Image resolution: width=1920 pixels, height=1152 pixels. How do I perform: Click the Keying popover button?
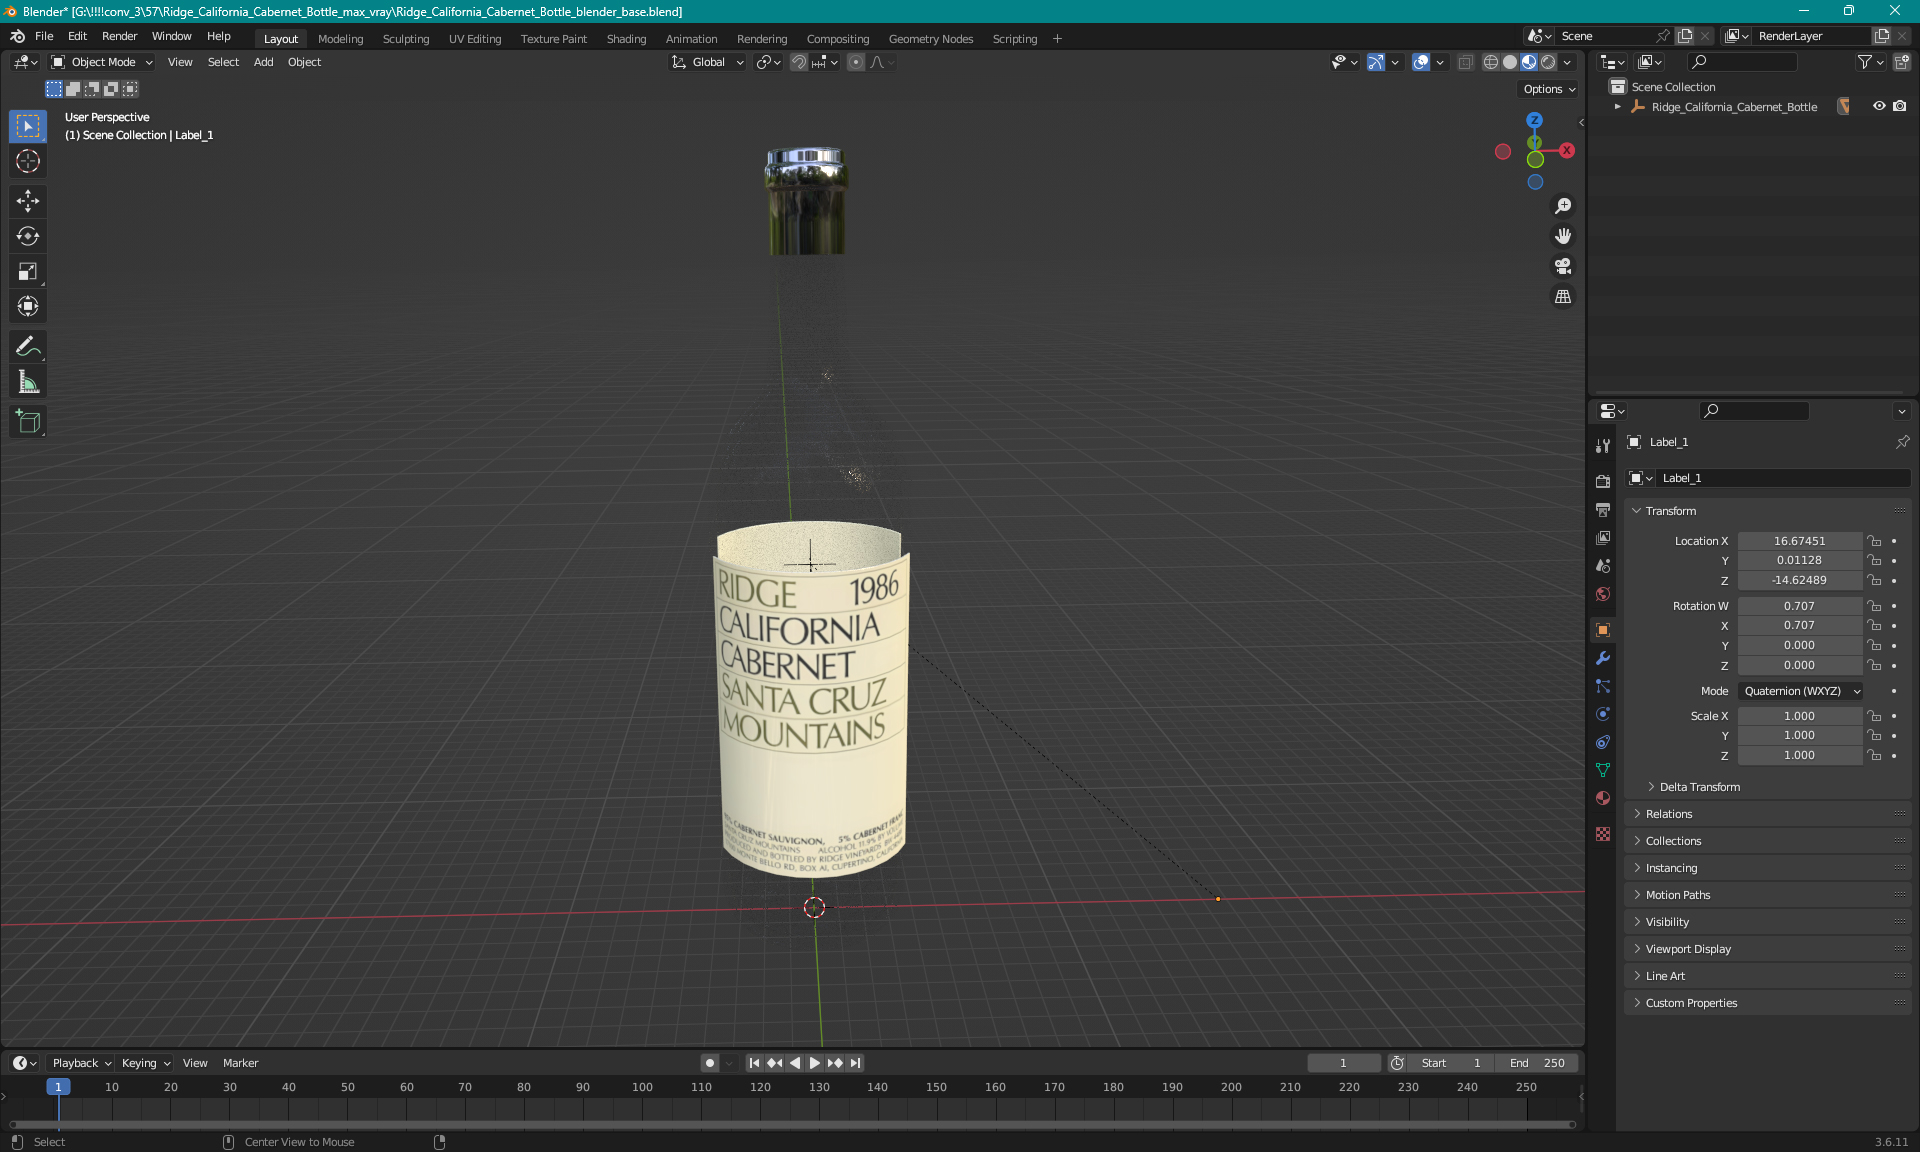pyautogui.click(x=146, y=1063)
